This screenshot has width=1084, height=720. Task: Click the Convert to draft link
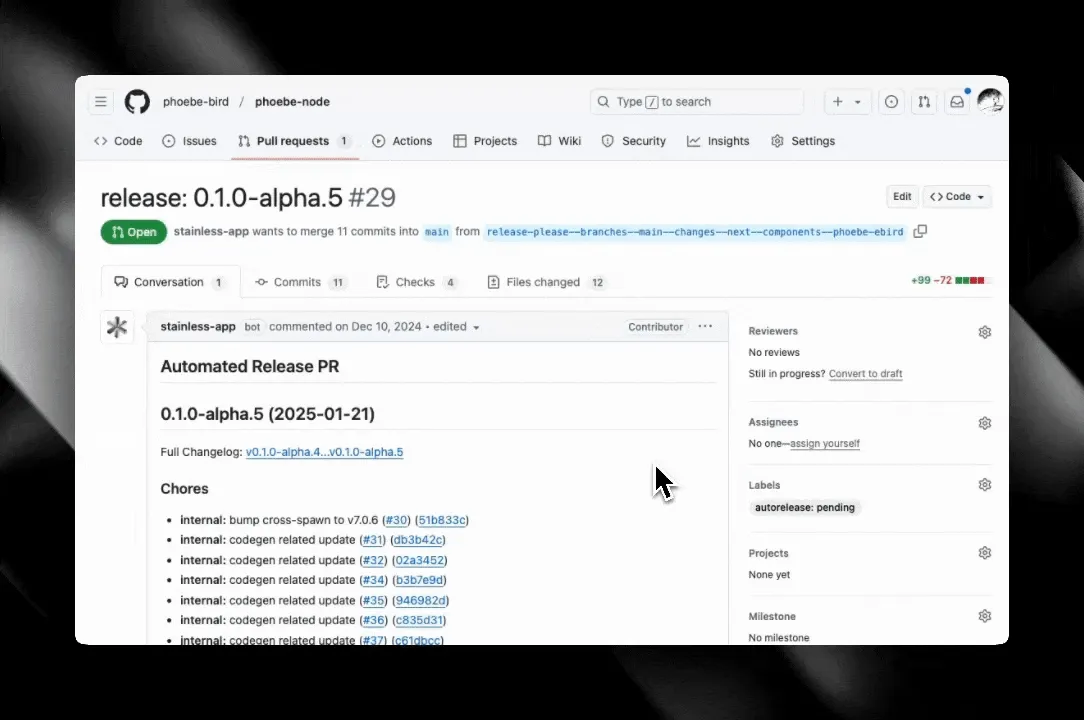(865, 373)
